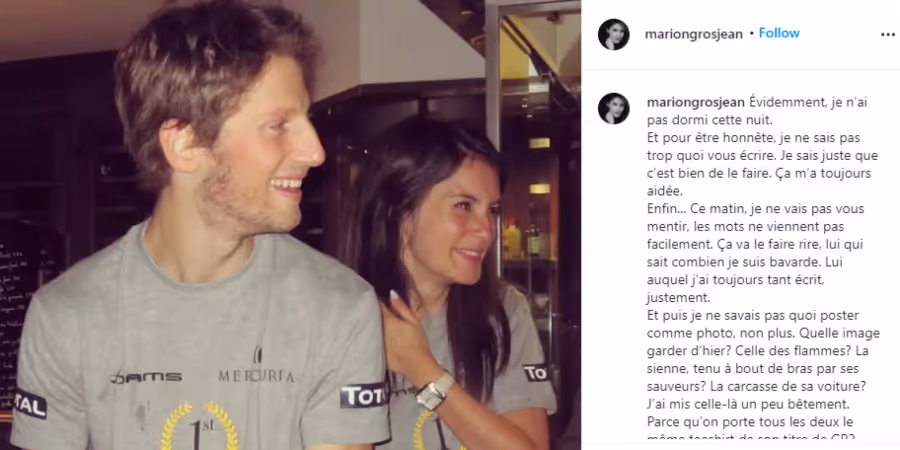The image size is (900, 450).
Task: Click the wristwatch on the woman's arm
Action: (435, 391)
